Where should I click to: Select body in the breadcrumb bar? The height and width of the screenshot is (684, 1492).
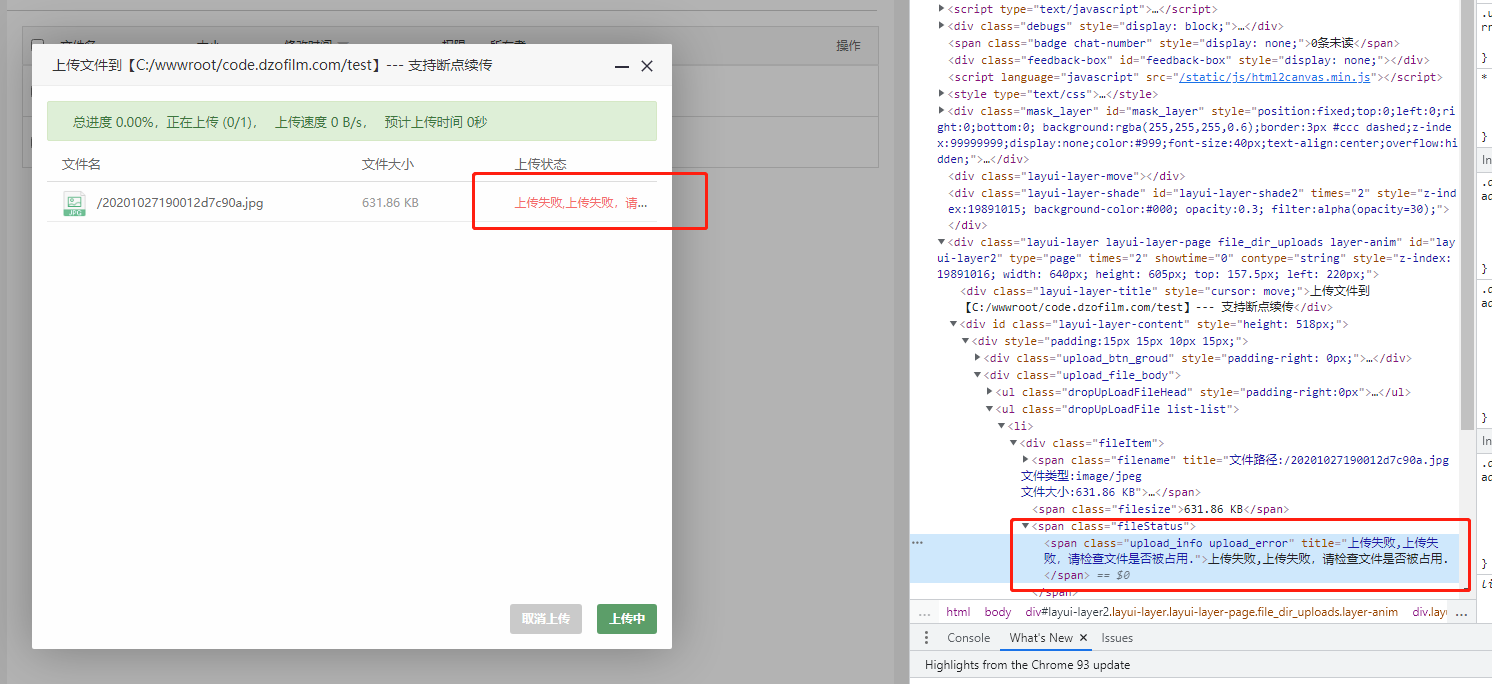(x=998, y=612)
